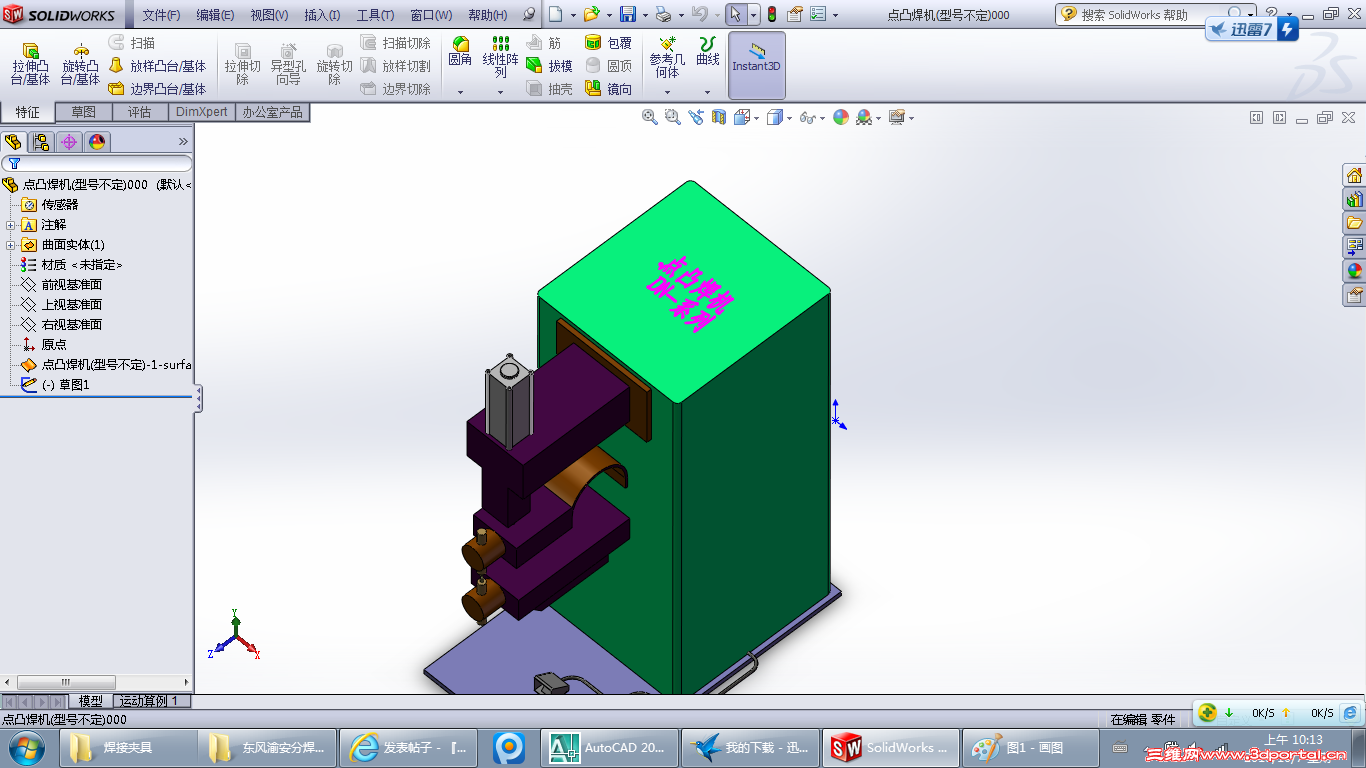Click the Zoom to Area icon in view toolbar

pyautogui.click(x=672, y=117)
